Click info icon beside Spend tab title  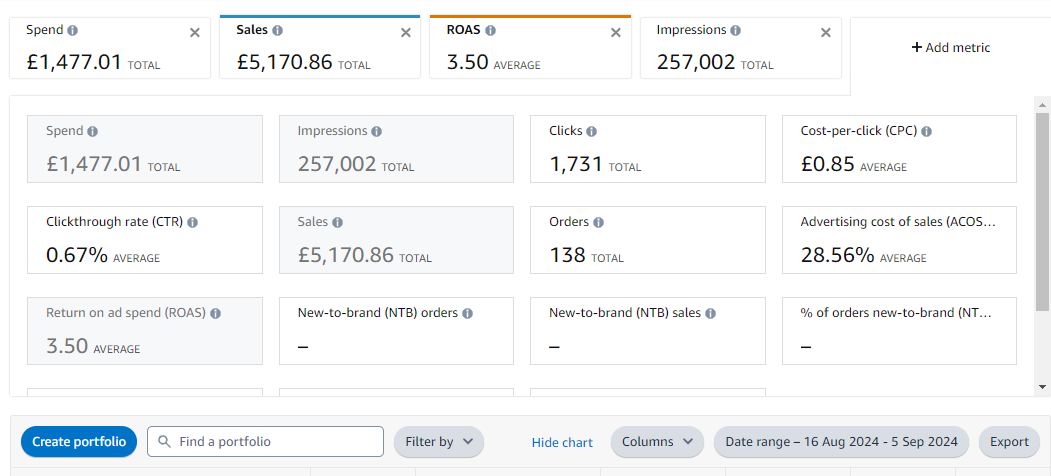72,30
